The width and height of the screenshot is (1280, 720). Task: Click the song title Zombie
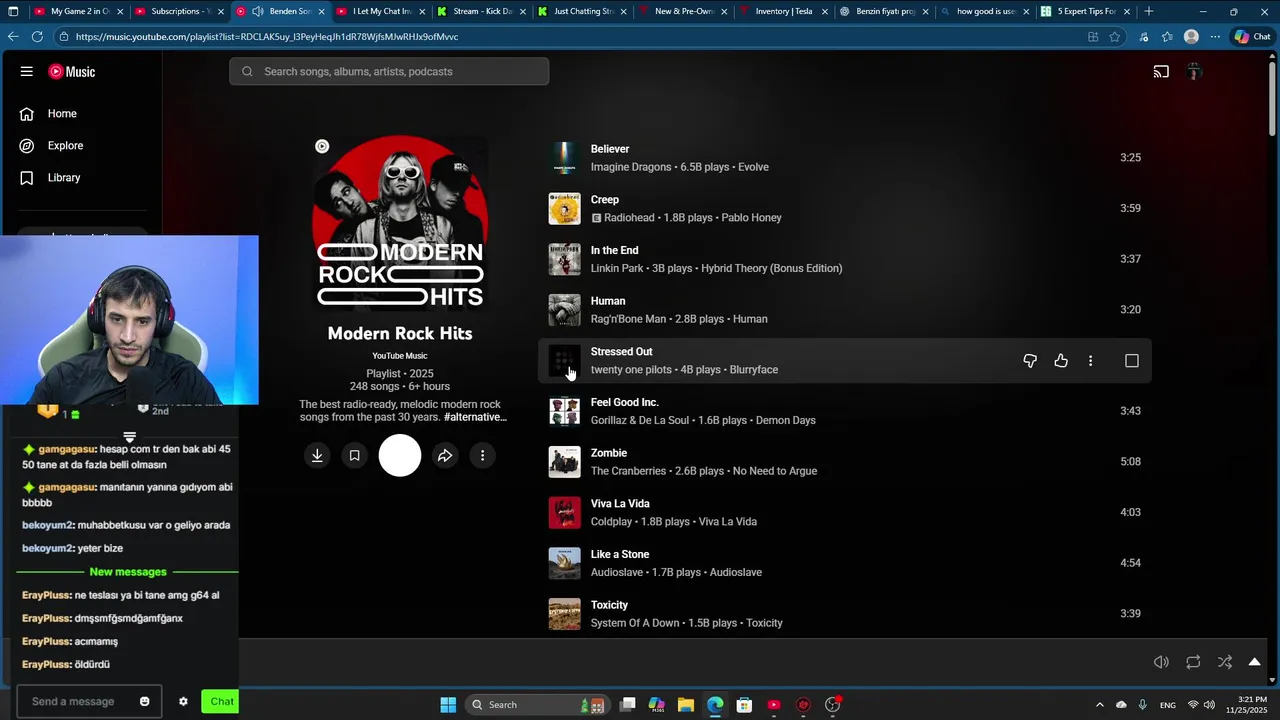tap(609, 453)
